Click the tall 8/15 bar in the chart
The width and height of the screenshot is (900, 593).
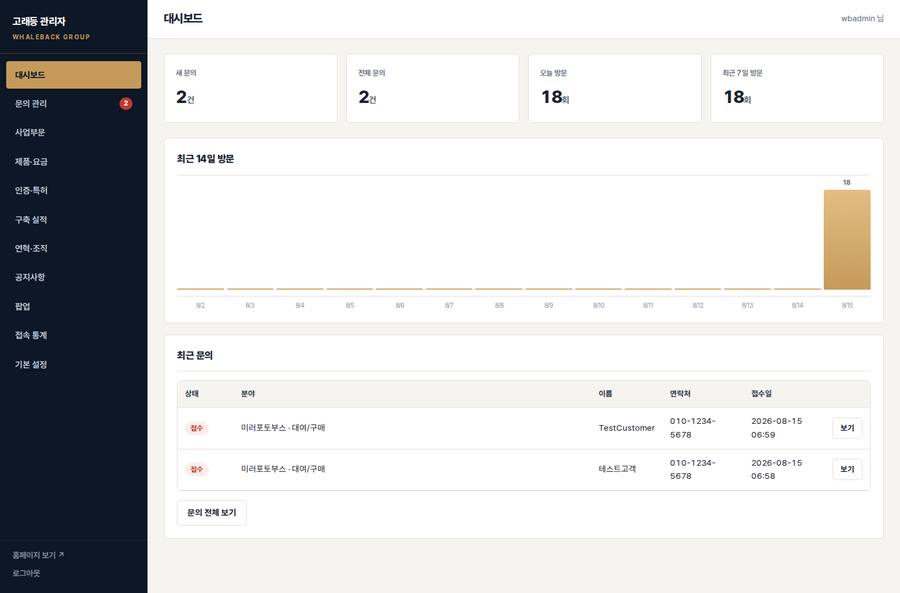click(847, 239)
